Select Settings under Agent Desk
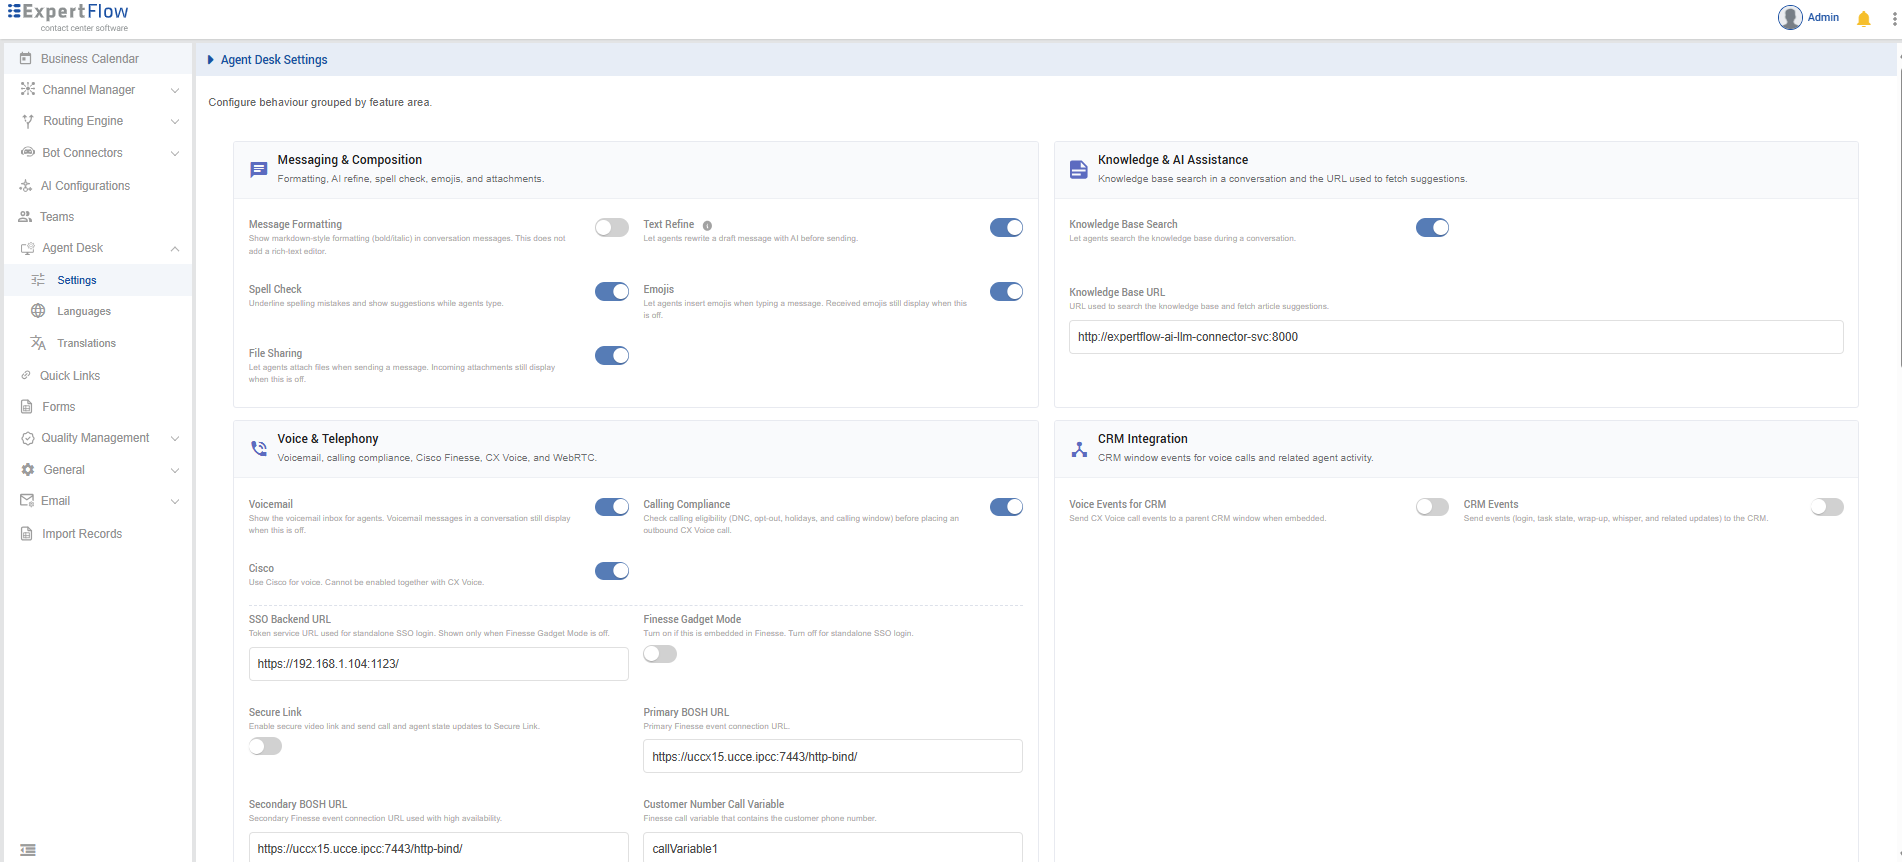The image size is (1902, 862). pyautogui.click(x=97, y=280)
